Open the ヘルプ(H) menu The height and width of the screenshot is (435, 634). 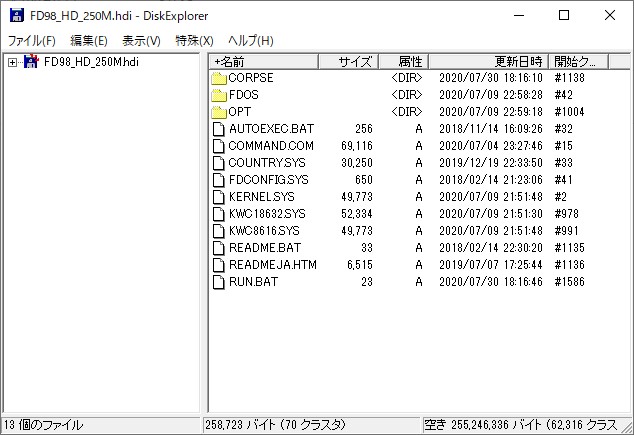click(251, 40)
